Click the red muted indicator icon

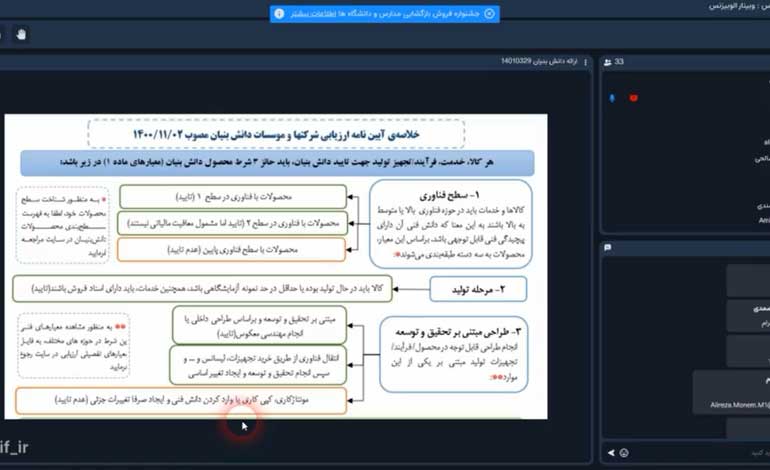633,98
